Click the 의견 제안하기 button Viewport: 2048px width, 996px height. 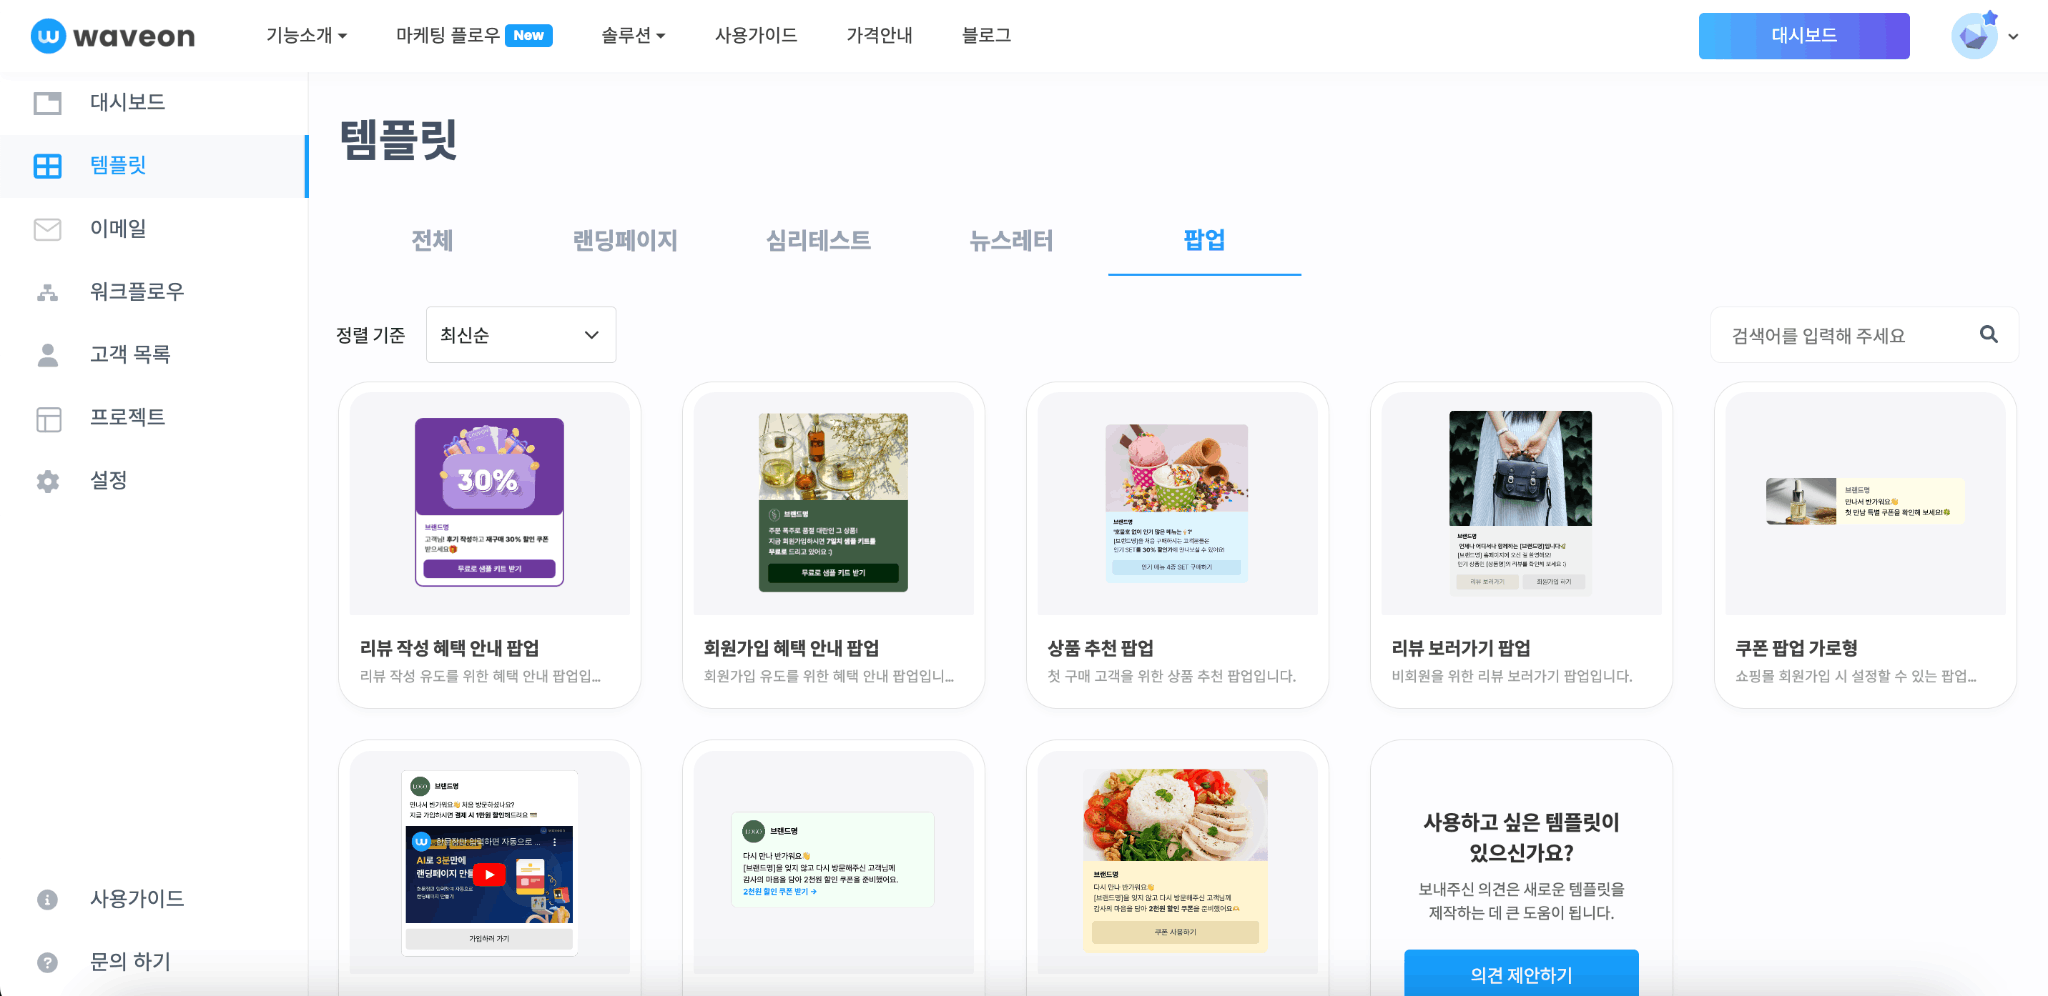[1520, 975]
